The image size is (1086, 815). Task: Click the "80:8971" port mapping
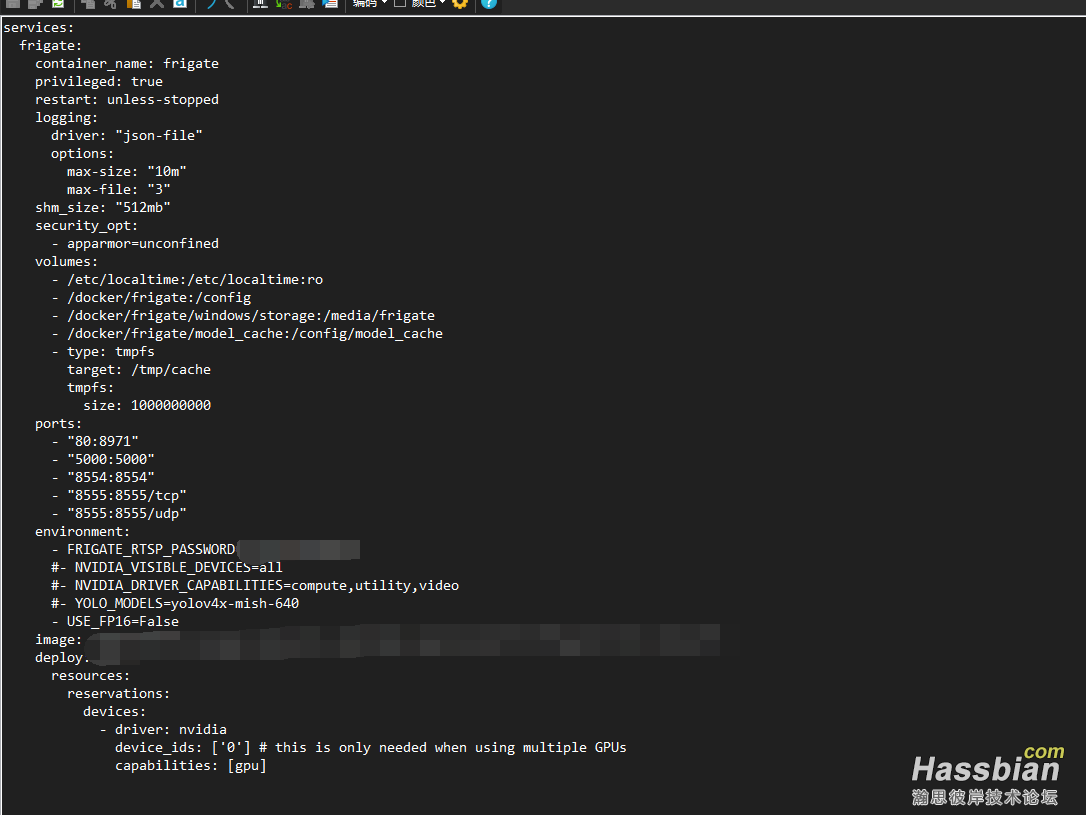(x=103, y=442)
